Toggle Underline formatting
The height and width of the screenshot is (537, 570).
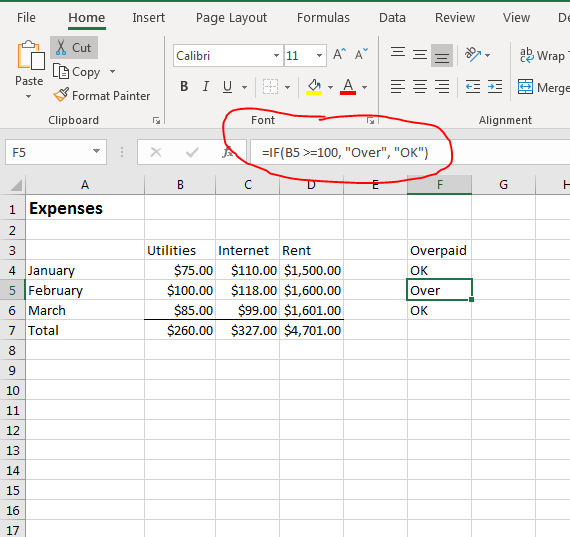[228, 87]
